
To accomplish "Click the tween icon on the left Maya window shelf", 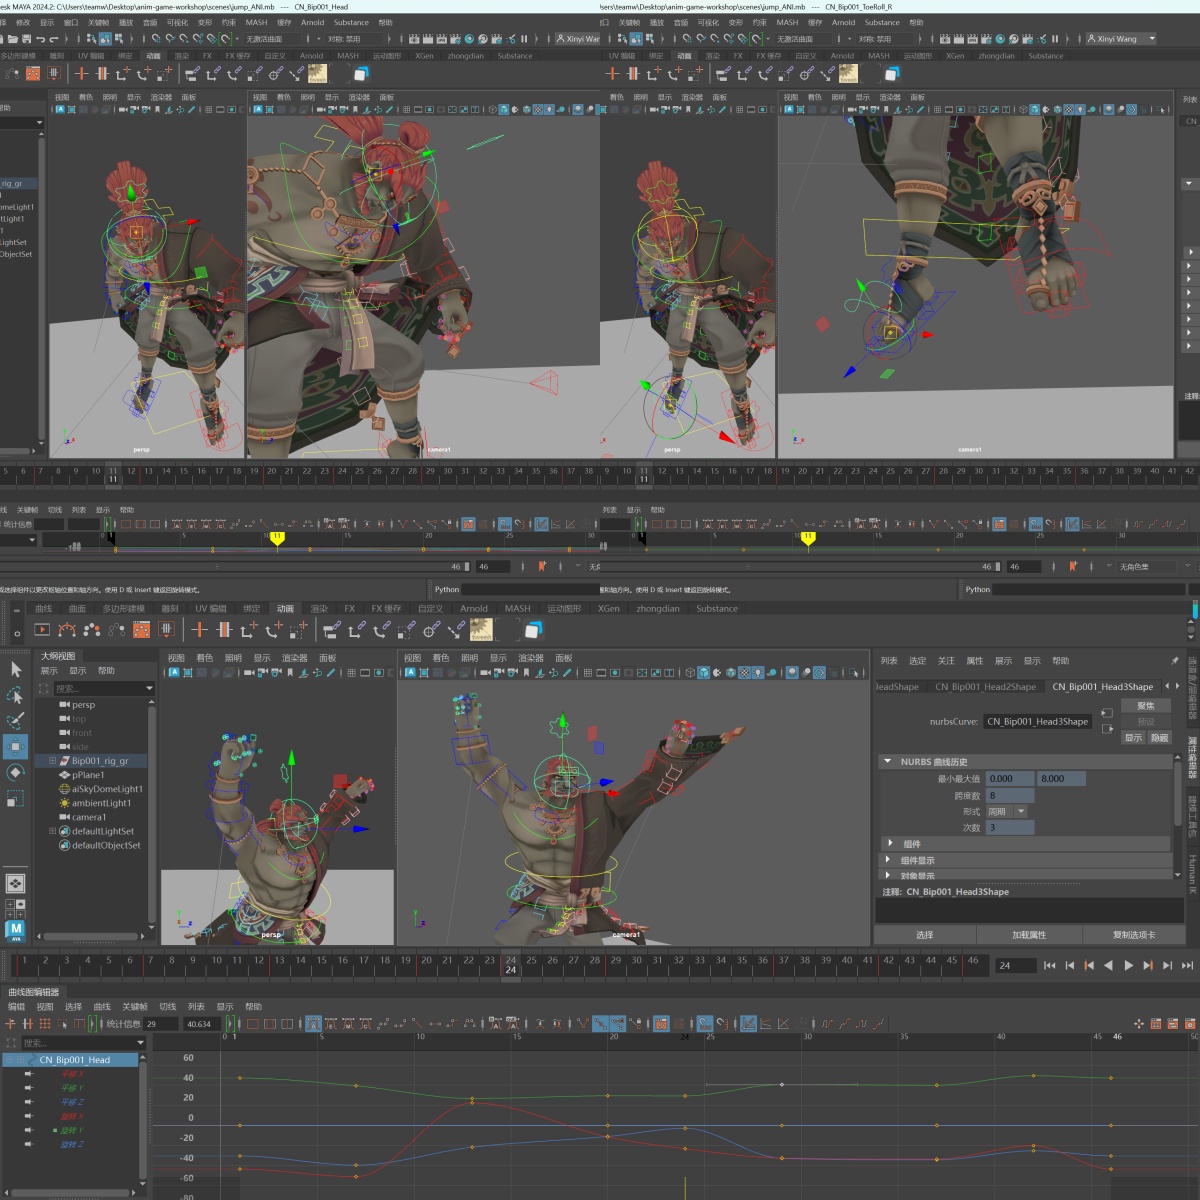I will click(x=317, y=73).
